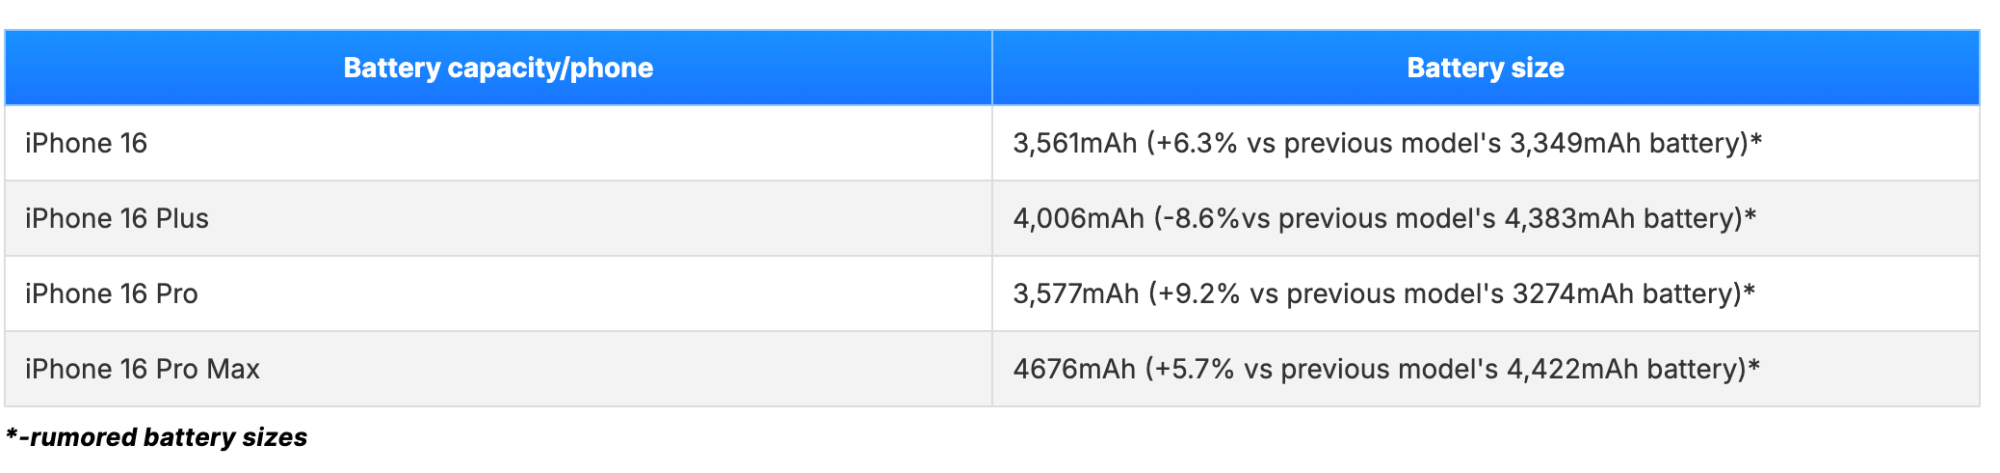Viewport: 2000px width, 473px height.
Task: Select the 'iPhone 16' row label
Action: [86, 143]
